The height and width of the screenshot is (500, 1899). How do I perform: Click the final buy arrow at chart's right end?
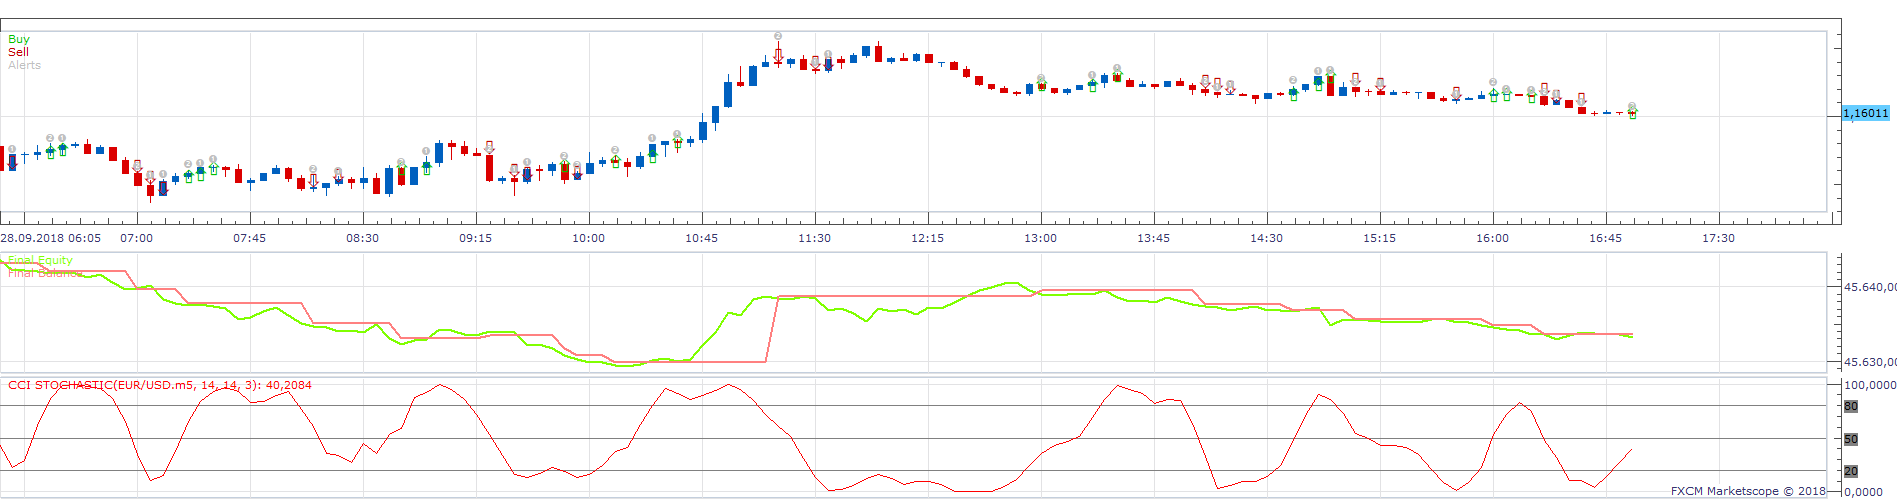coord(1633,114)
